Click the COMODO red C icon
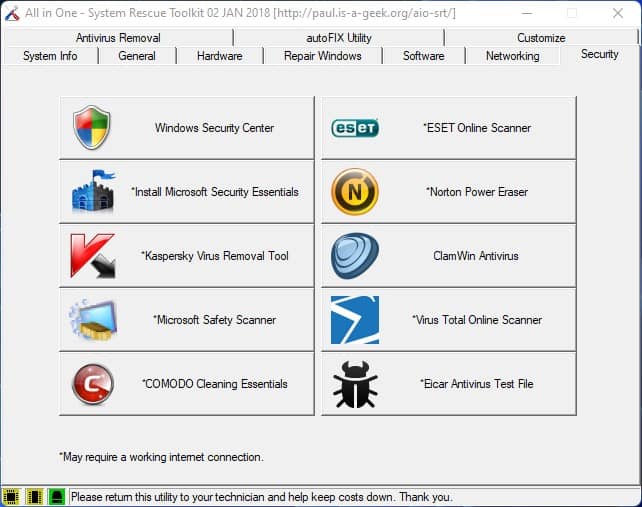The width and height of the screenshot is (642, 507). 93,384
